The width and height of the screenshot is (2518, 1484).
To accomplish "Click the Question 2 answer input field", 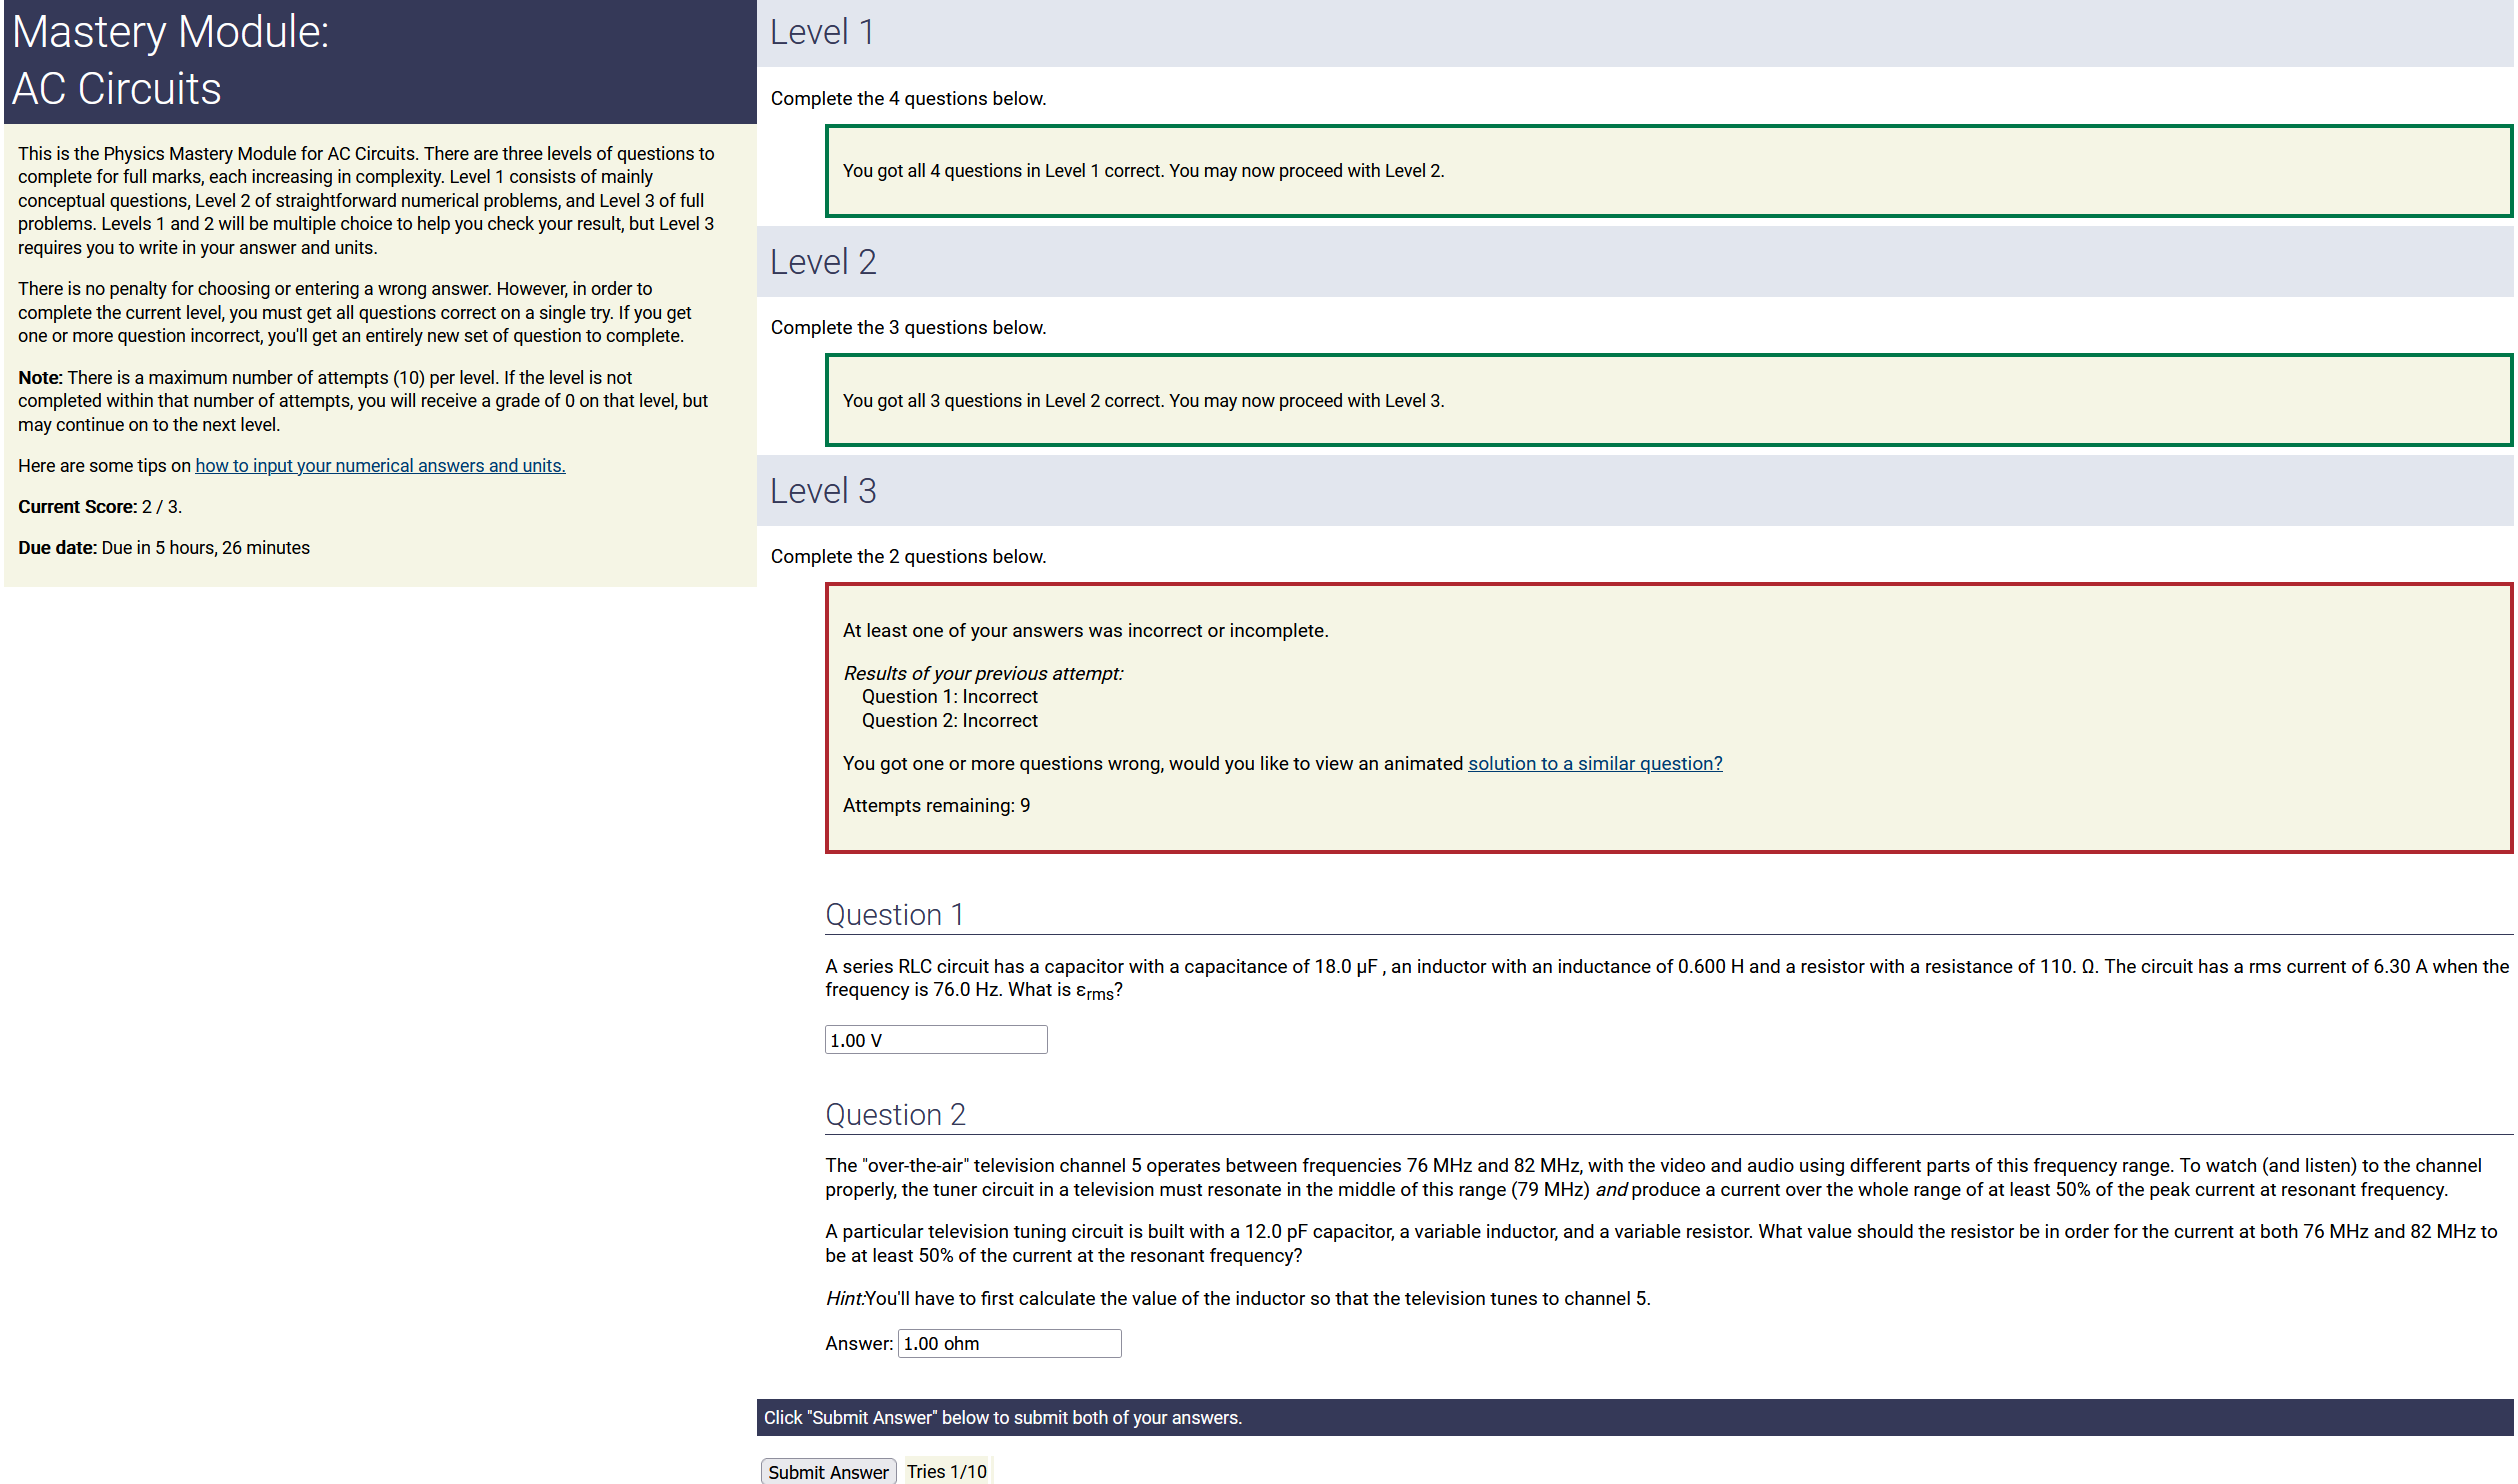I will point(1009,1344).
